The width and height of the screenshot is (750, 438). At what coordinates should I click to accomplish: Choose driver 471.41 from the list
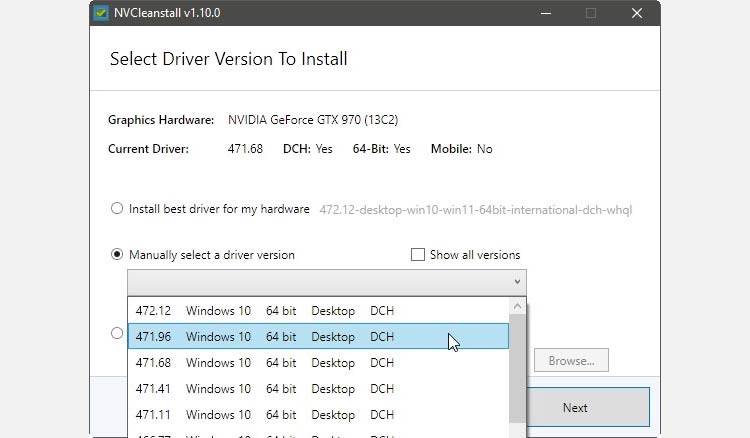(x=318, y=388)
